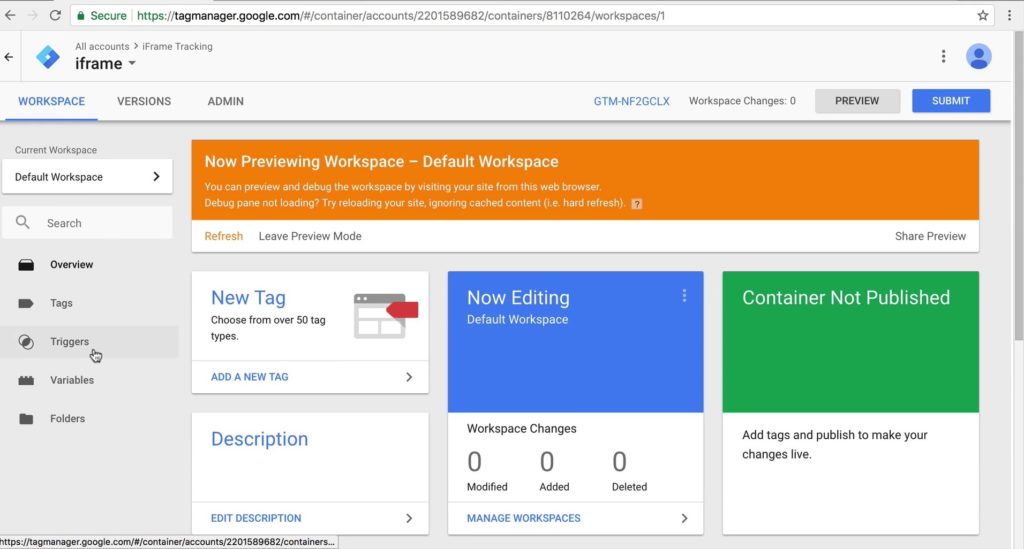Switch to the Admin tab
The image size is (1024, 549).
click(225, 101)
